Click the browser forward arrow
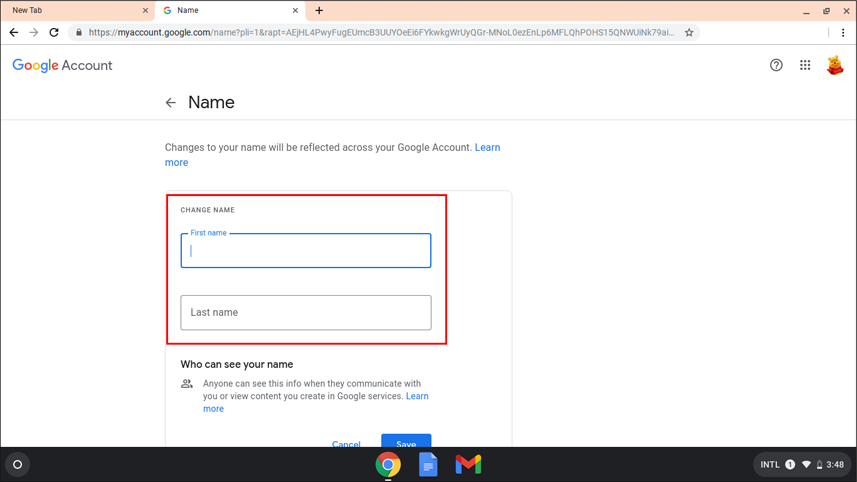857x482 pixels. (34, 33)
